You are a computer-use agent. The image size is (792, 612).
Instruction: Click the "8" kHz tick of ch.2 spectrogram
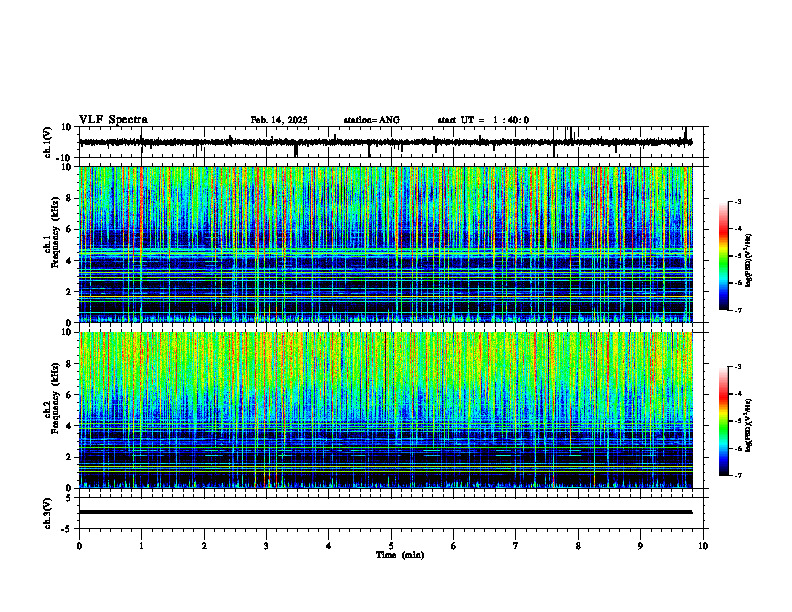69,364
